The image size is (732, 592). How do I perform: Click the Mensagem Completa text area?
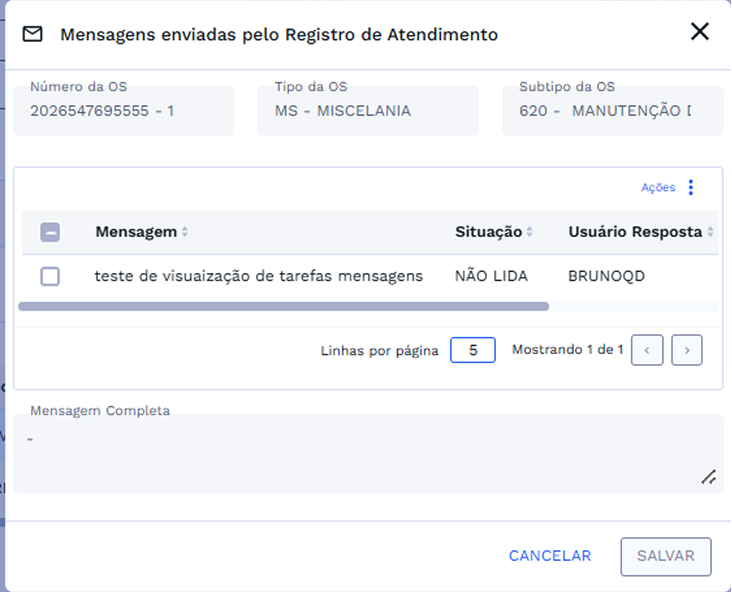point(368,453)
